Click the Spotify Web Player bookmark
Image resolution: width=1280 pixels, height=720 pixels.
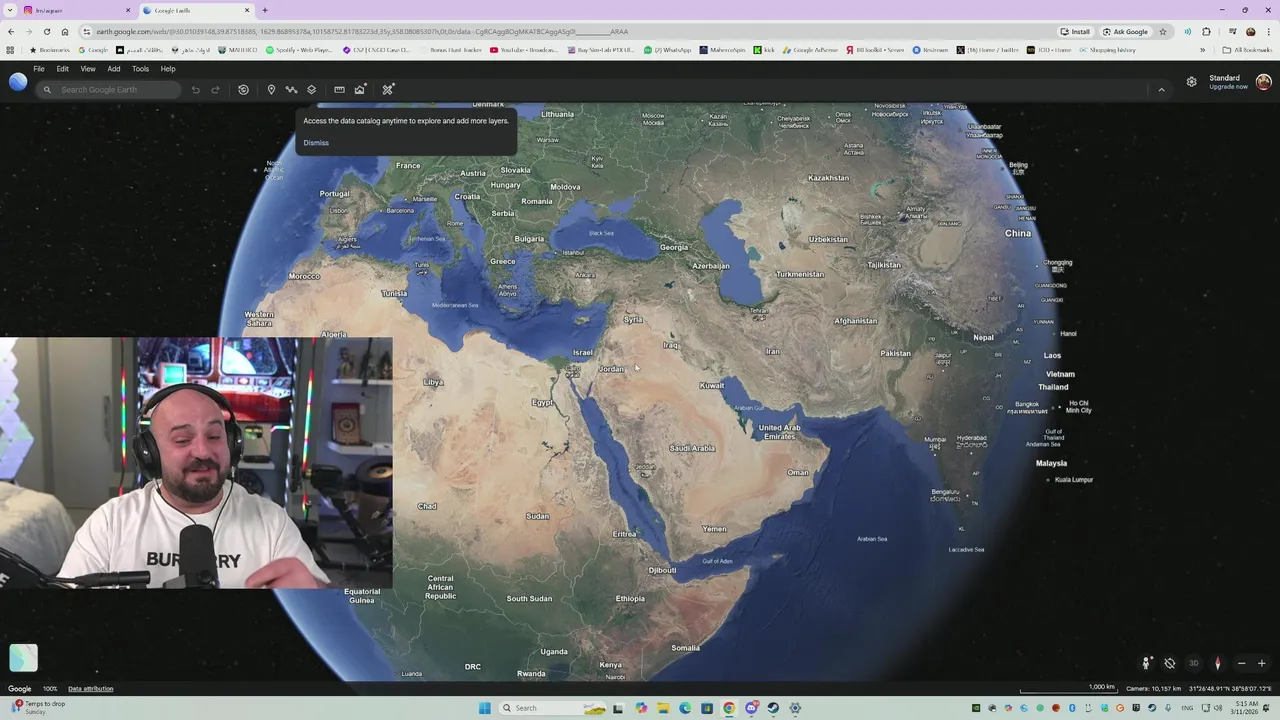pyautogui.click(x=299, y=50)
